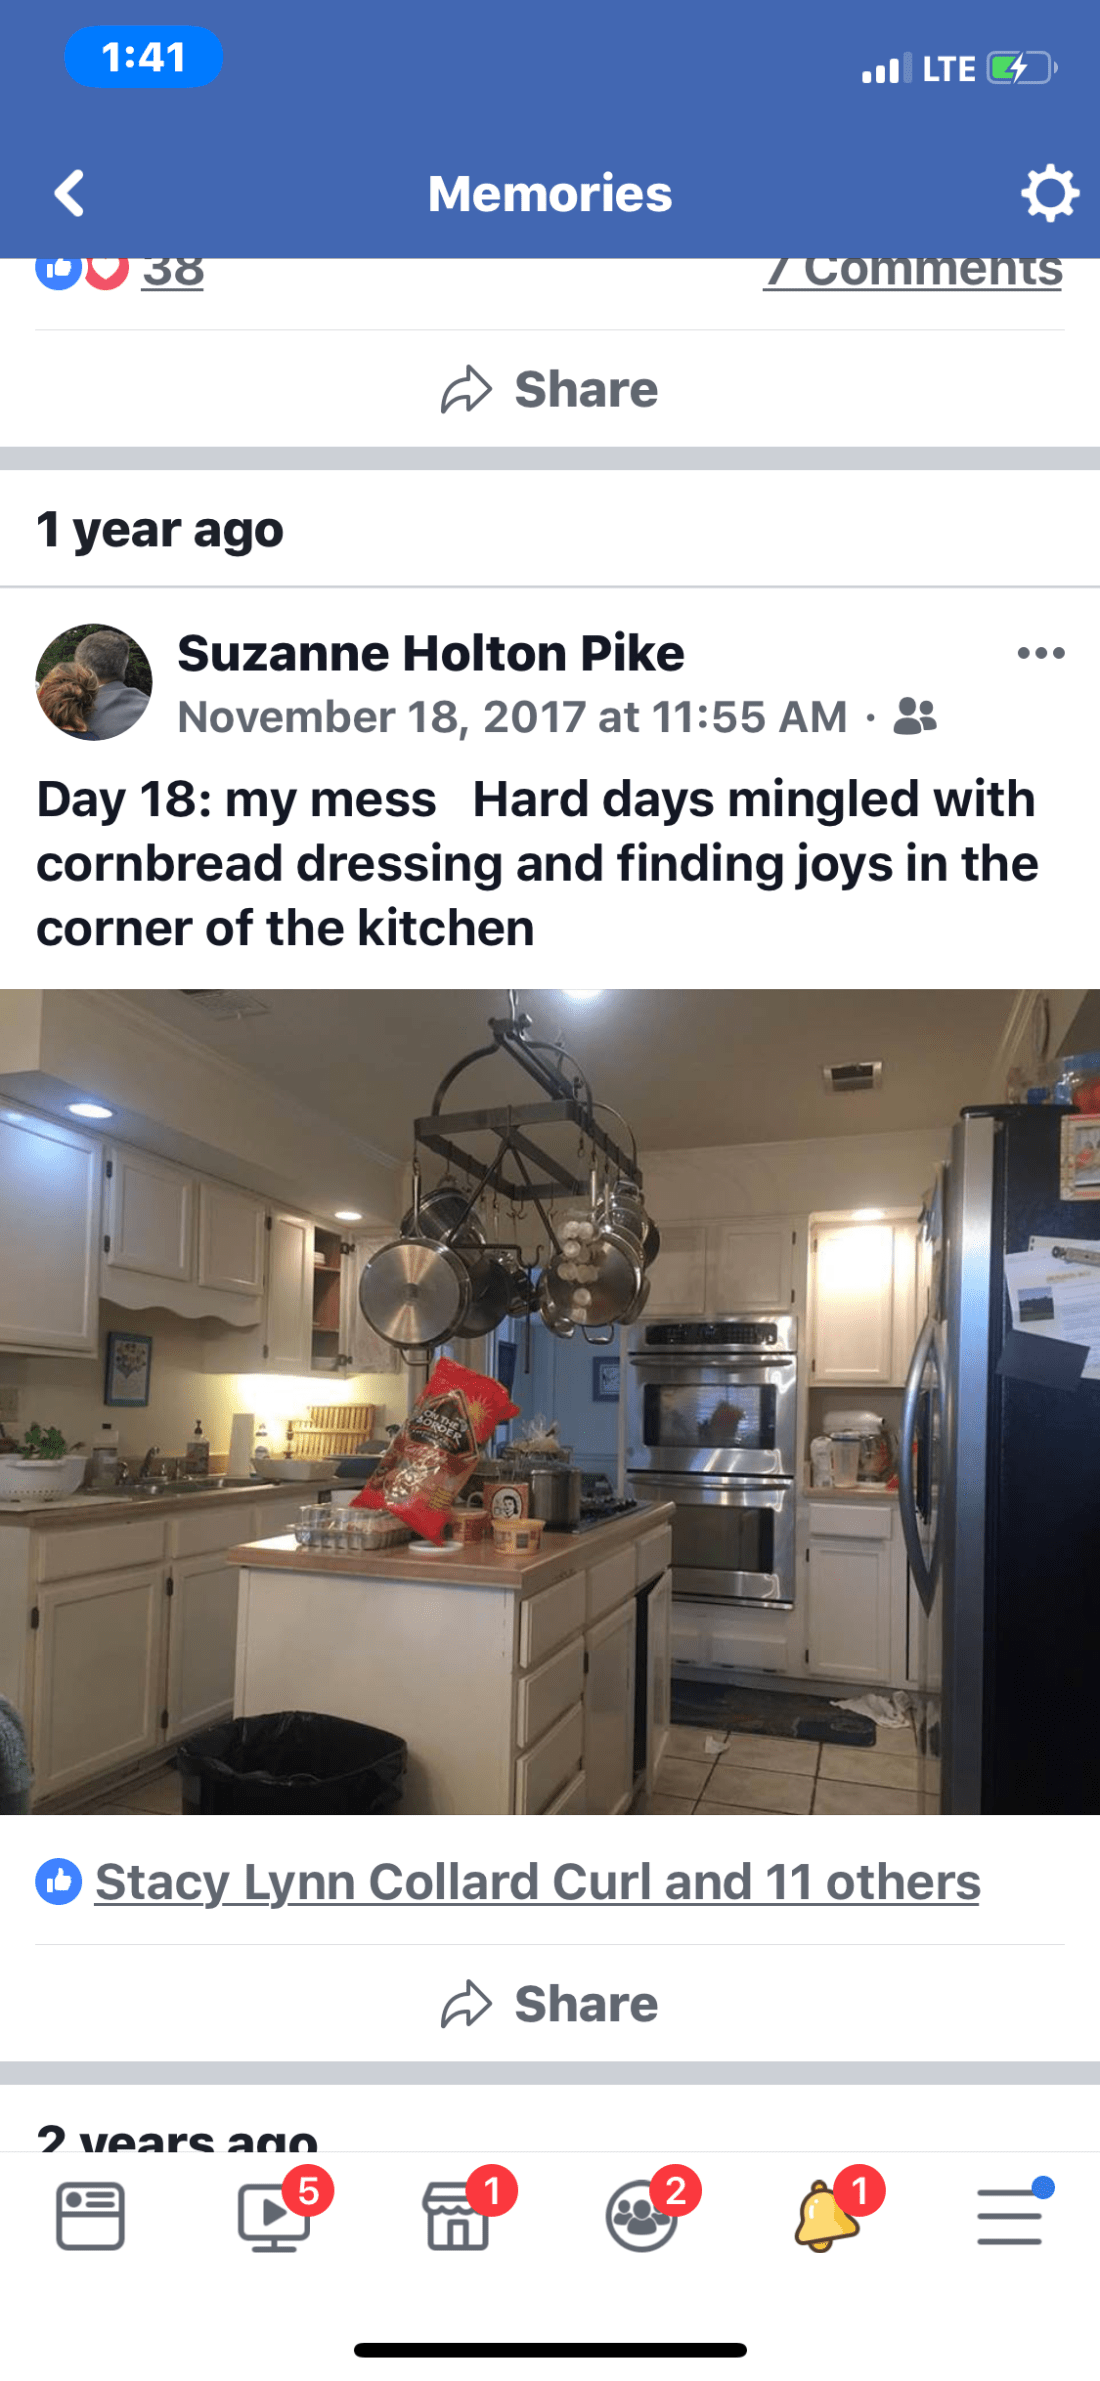Image resolution: width=1100 pixels, height=2381 pixels.
Task: Open Memories settings gear
Action: 1049,193
